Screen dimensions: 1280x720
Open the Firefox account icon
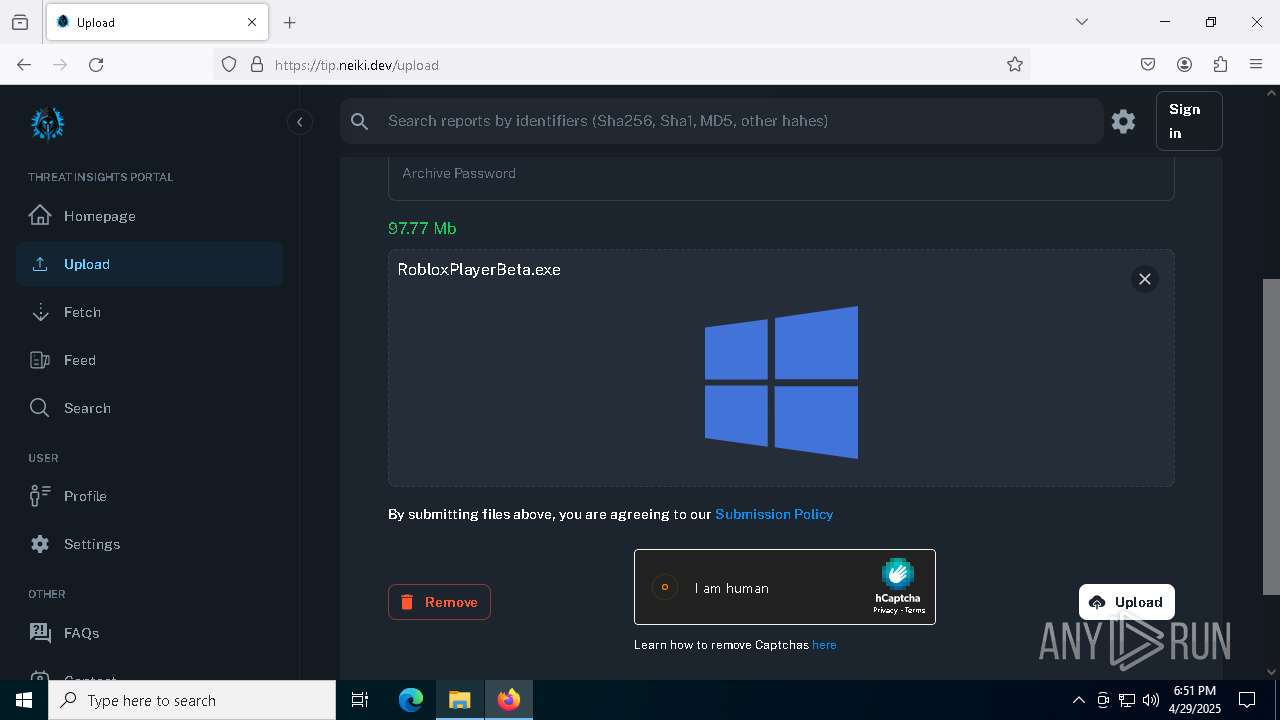1184,64
